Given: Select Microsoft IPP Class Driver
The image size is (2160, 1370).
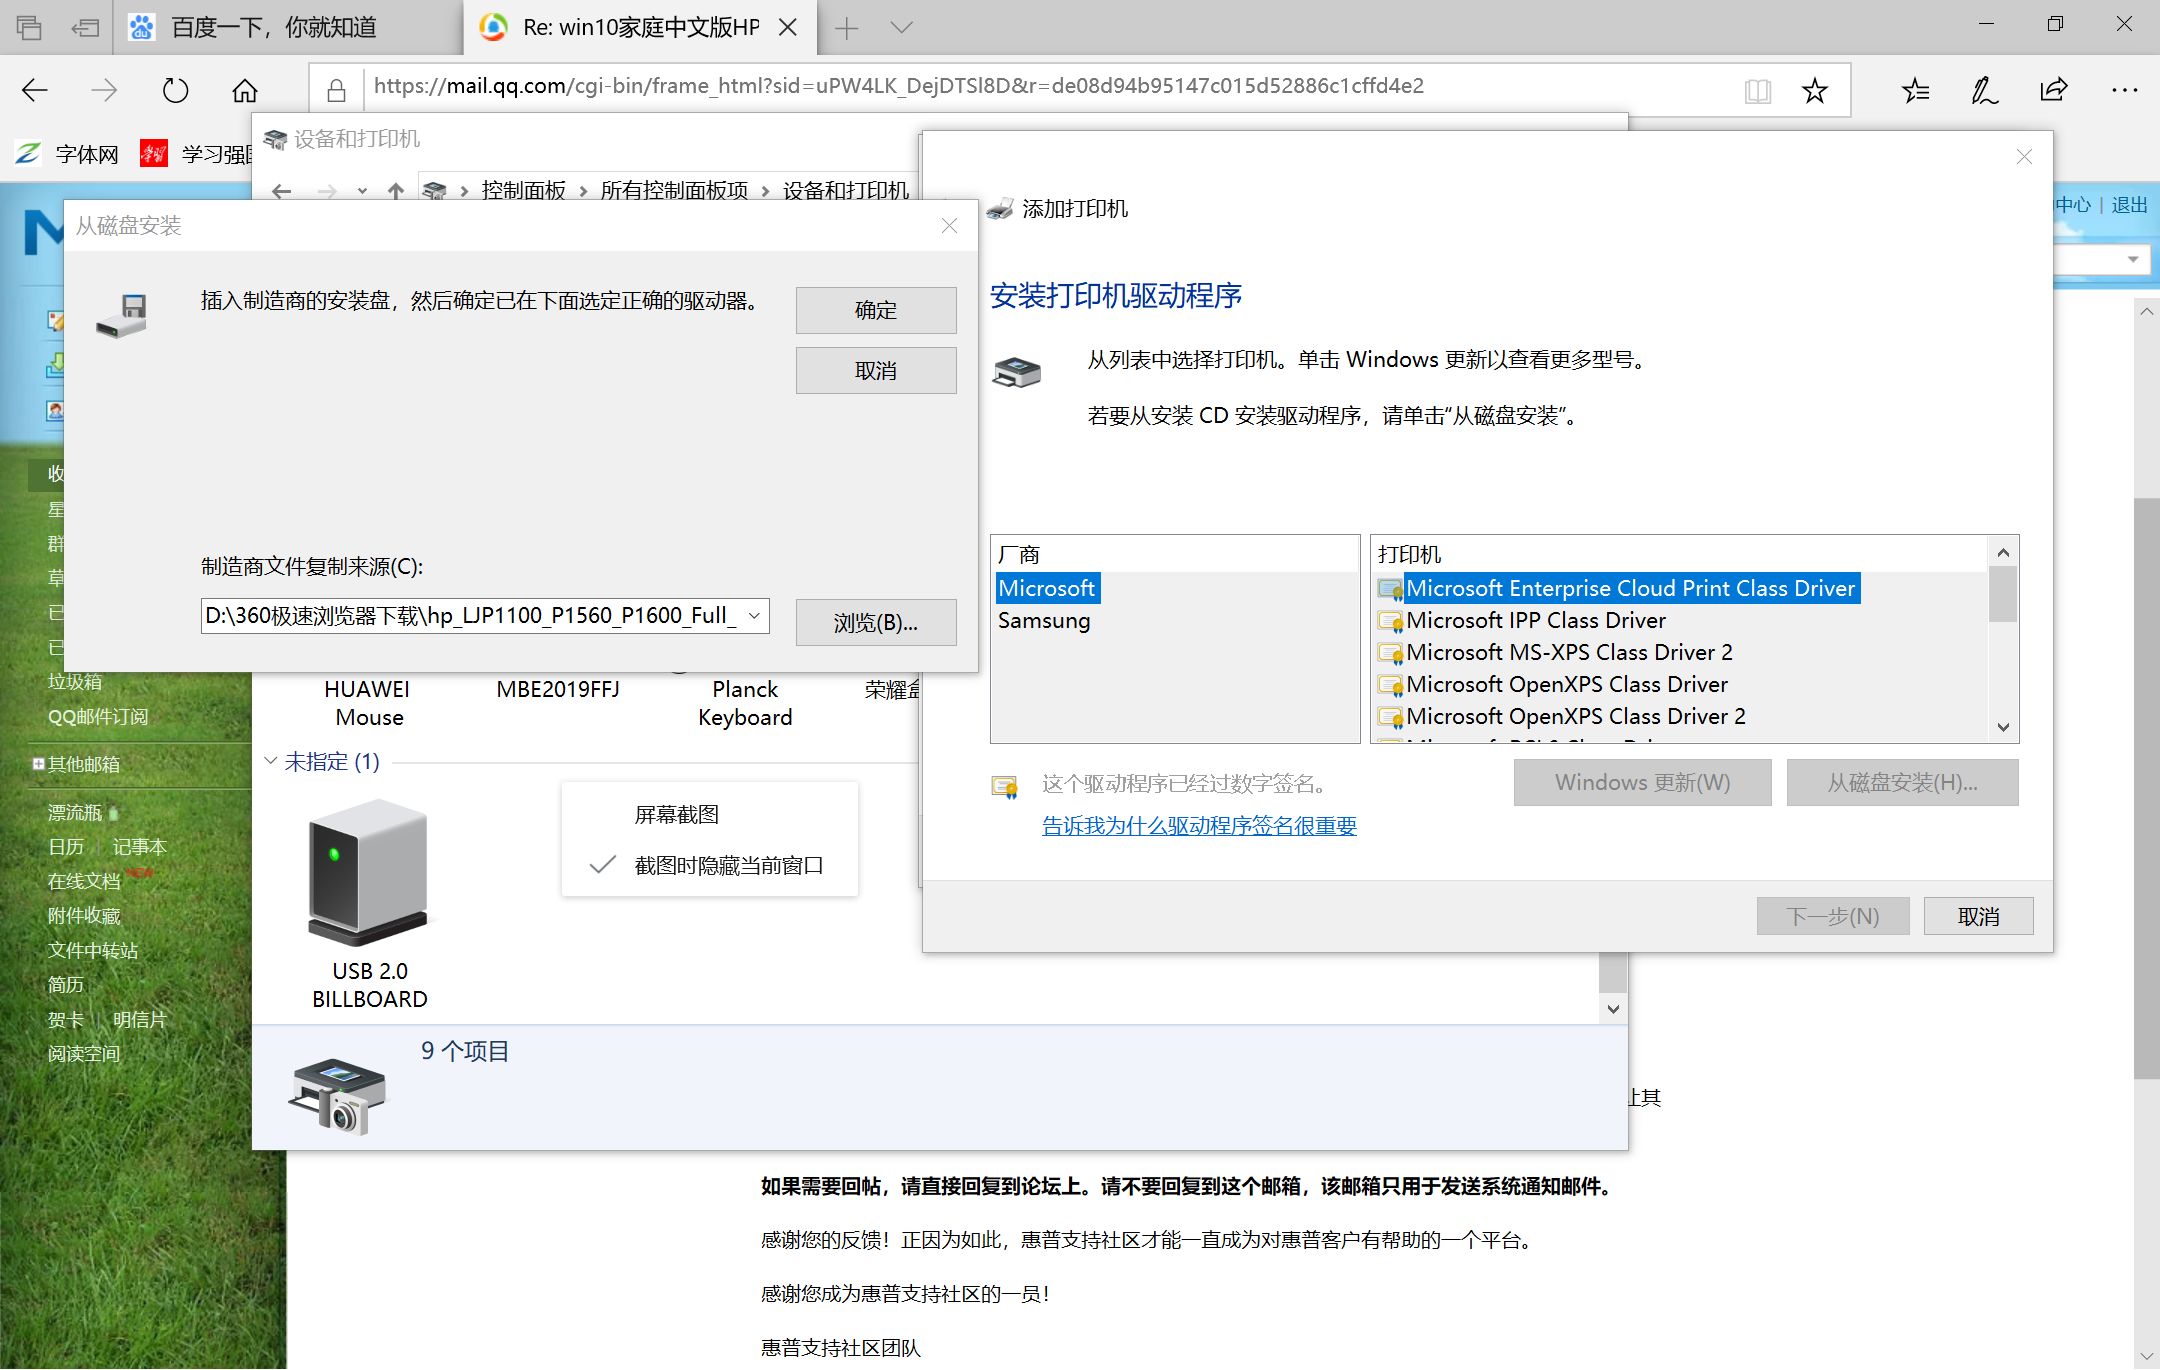Looking at the screenshot, I should [1535, 621].
